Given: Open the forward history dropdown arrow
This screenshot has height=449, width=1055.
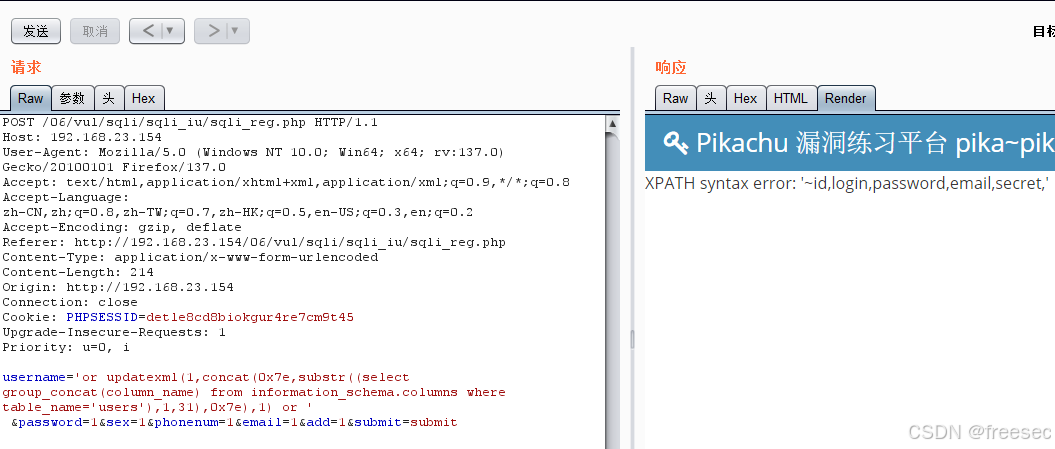Looking at the screenshot, I should [236, 31].
